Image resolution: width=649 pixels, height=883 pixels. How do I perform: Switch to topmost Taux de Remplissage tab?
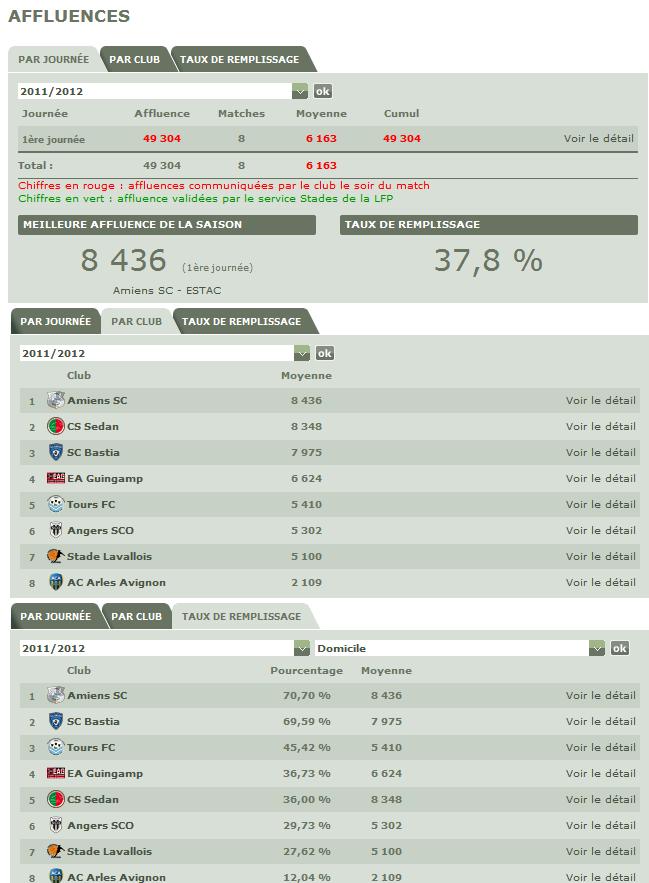239,59
